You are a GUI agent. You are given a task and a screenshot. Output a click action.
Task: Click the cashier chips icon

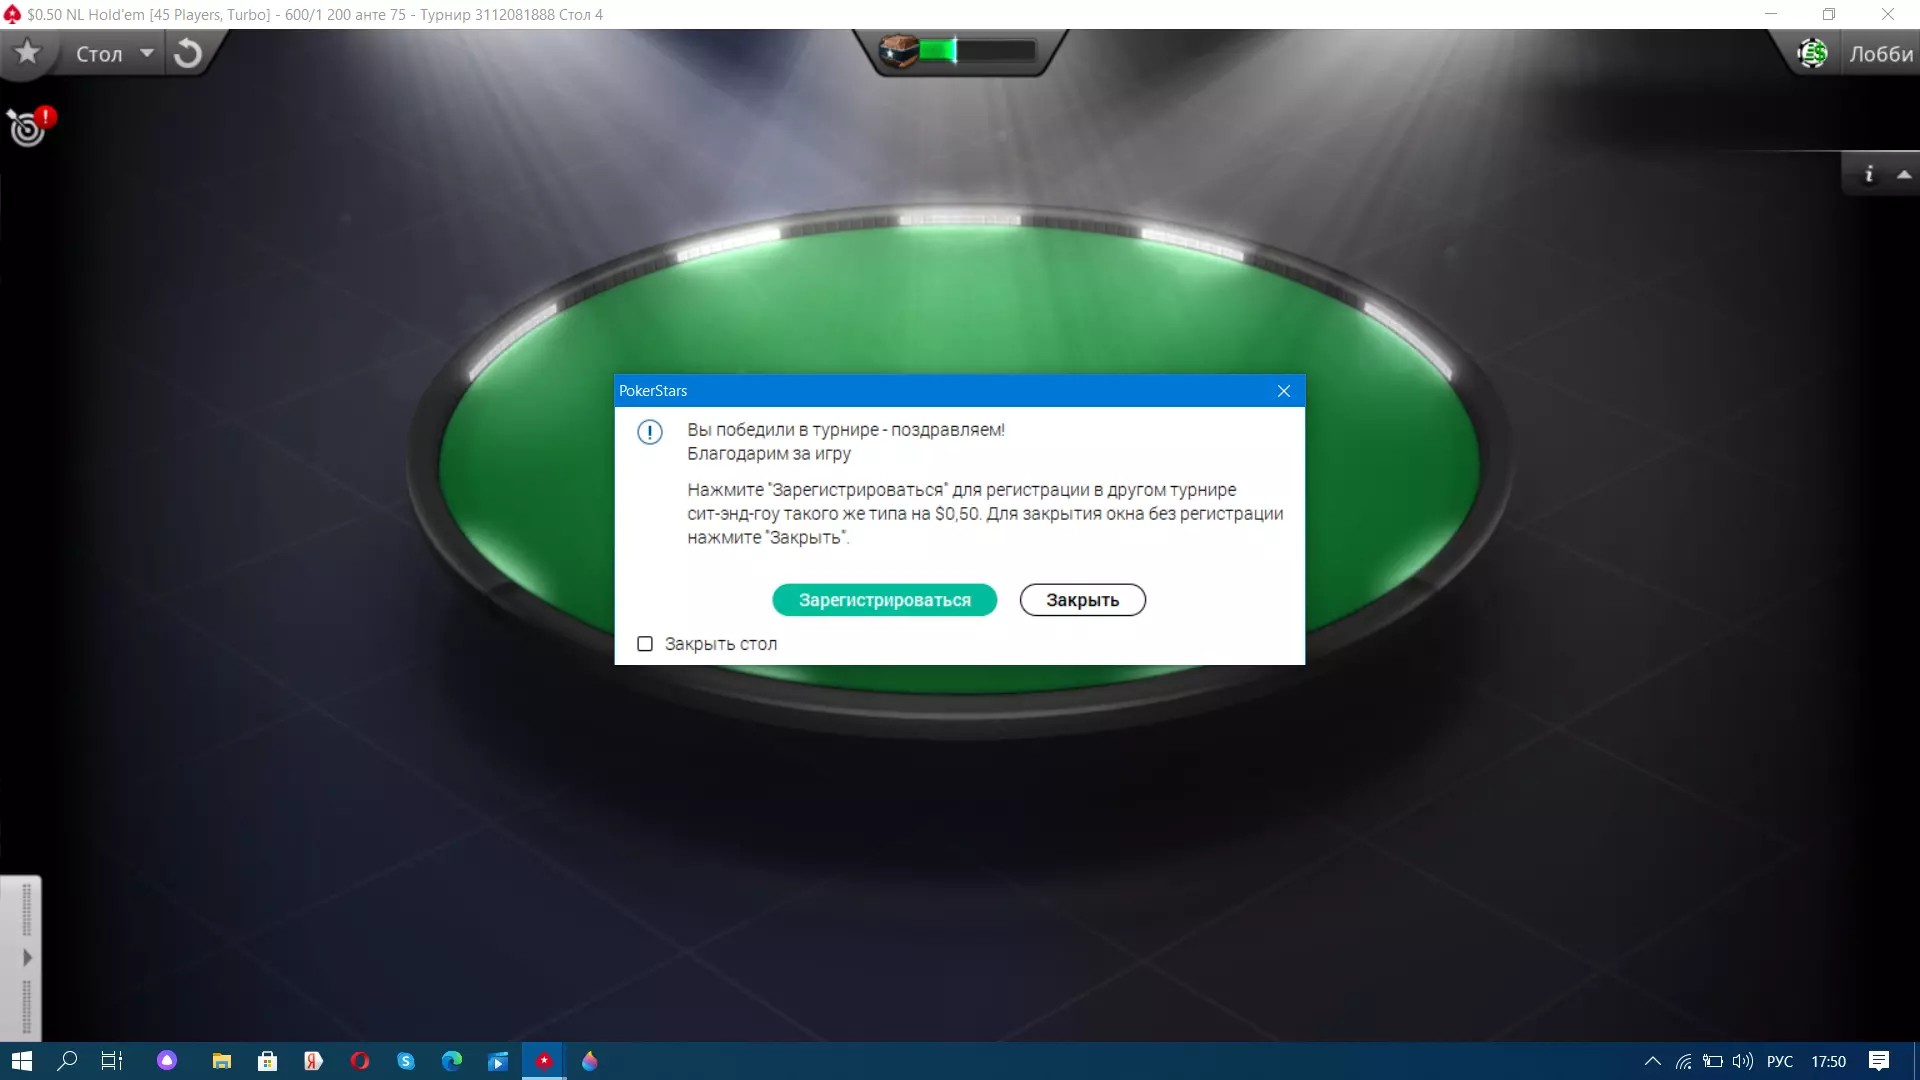pyautogui.click(x=1811, y=53)
